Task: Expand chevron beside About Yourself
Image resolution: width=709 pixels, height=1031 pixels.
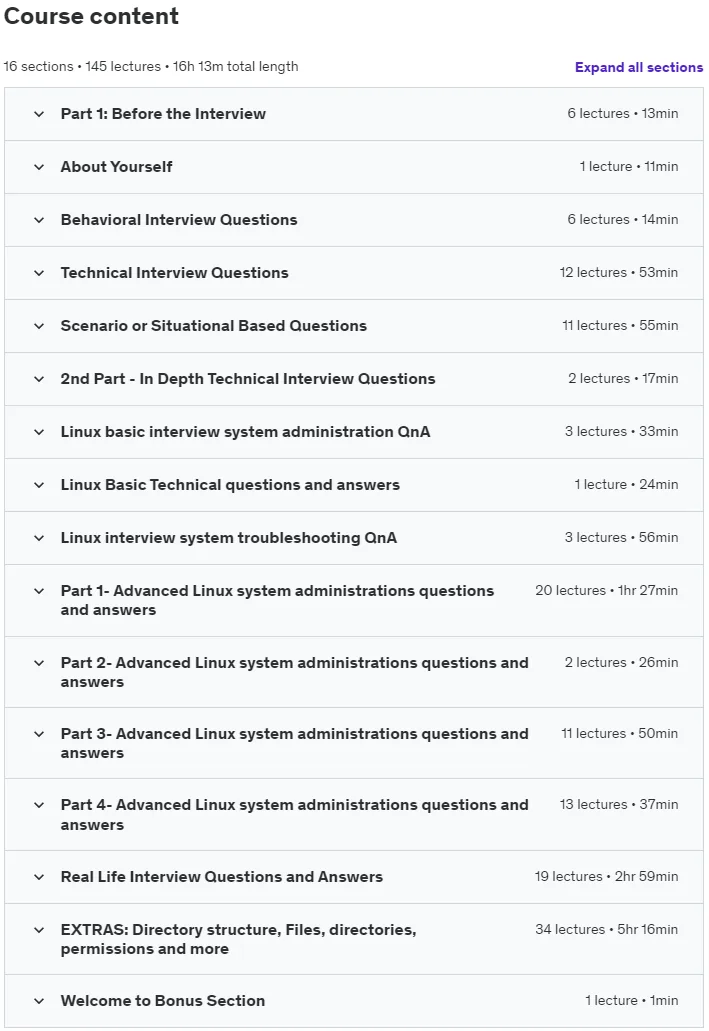Action: 39,167
